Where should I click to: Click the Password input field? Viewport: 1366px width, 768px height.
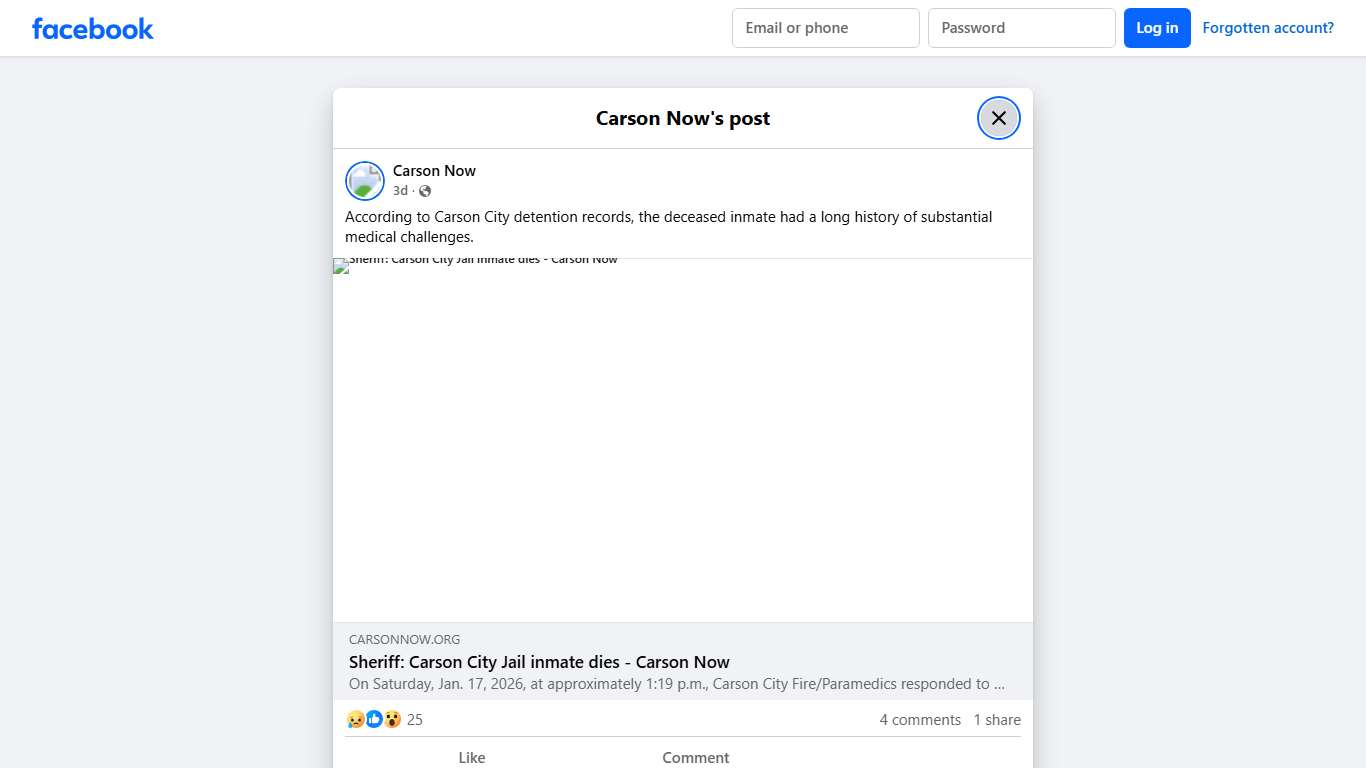click(1021, 28)
